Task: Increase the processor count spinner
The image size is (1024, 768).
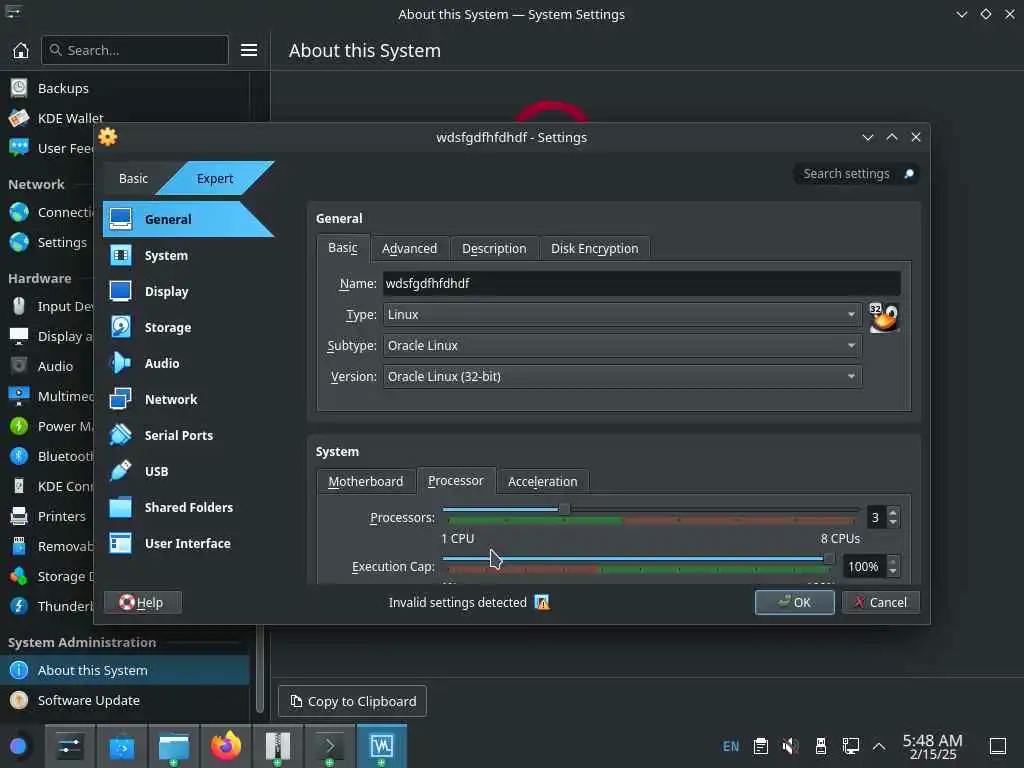Action: (893, 512)
